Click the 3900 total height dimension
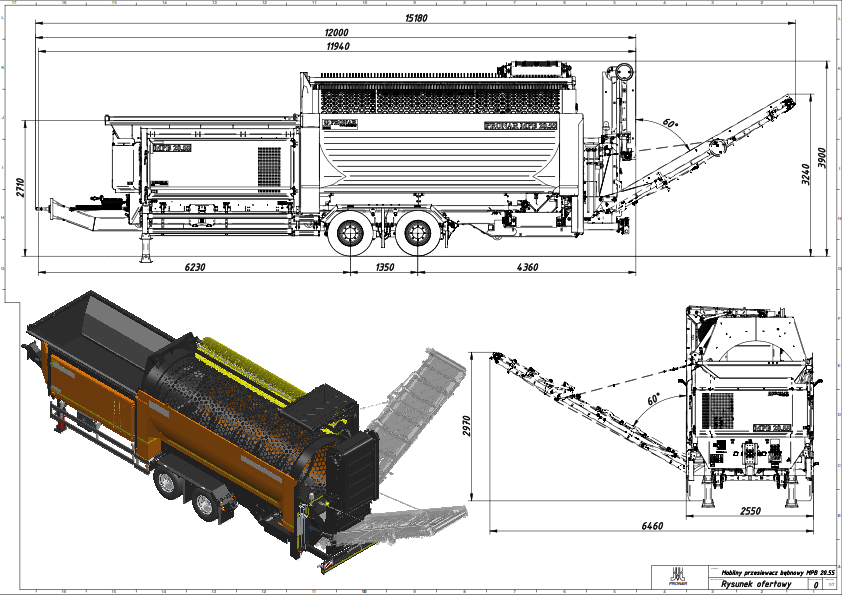The width and height of the screenshot is (842, 595). tap(822, 158)
